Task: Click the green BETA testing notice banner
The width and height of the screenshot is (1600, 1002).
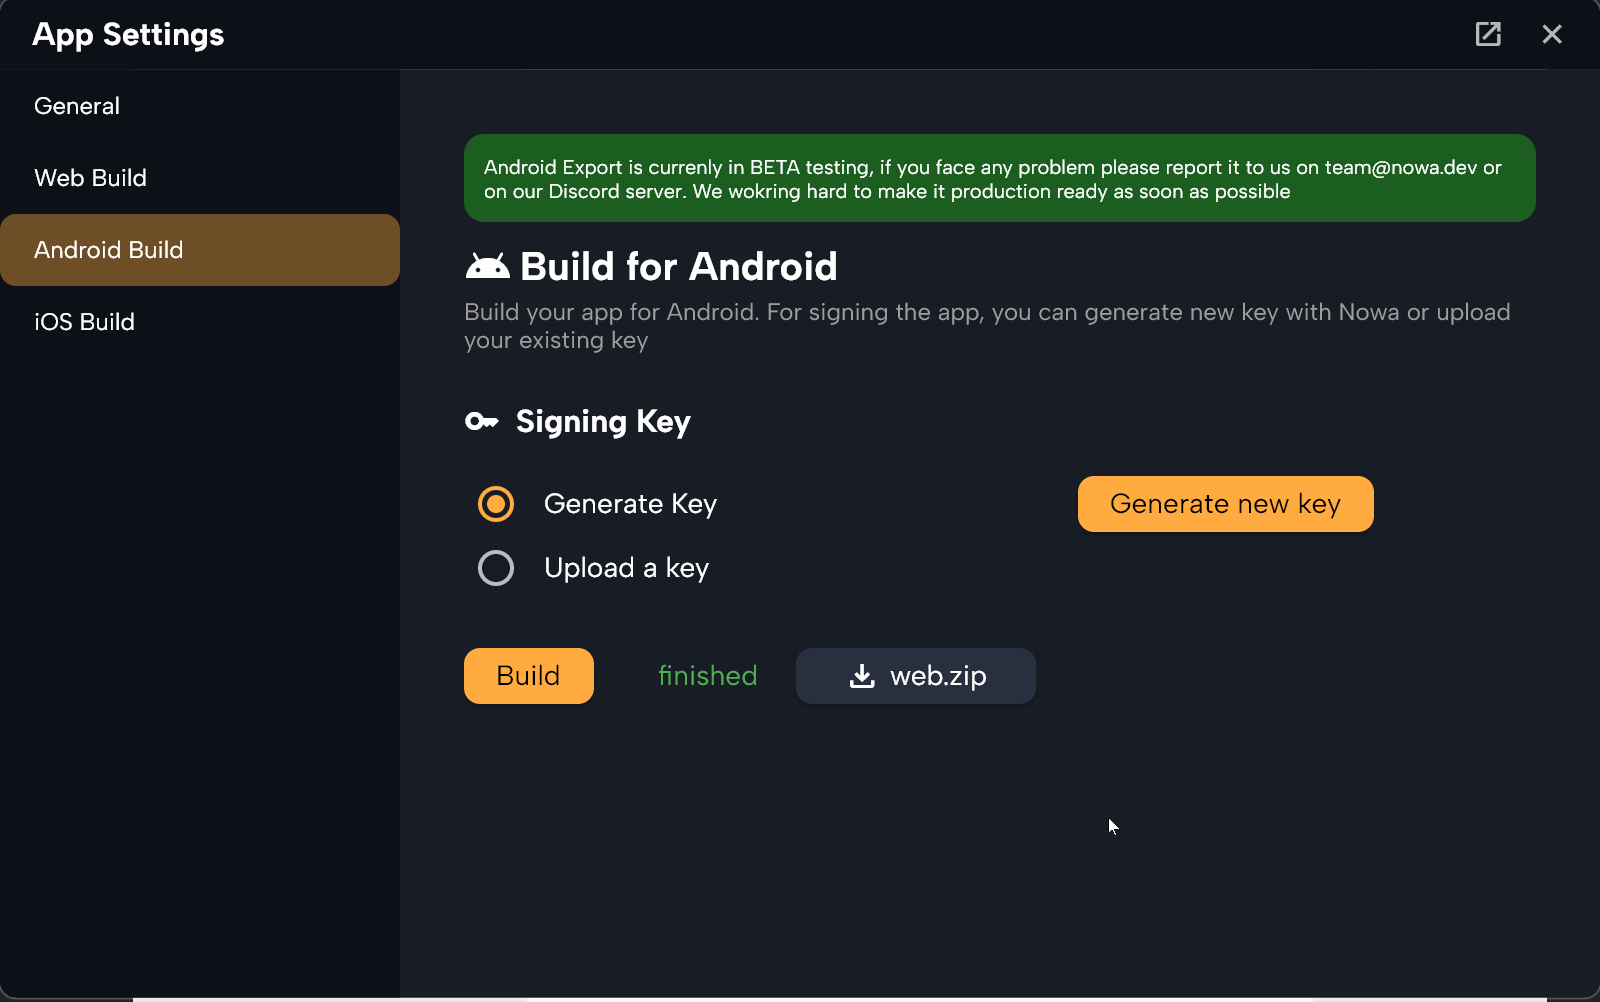Action: click(x=1000, y=178)
